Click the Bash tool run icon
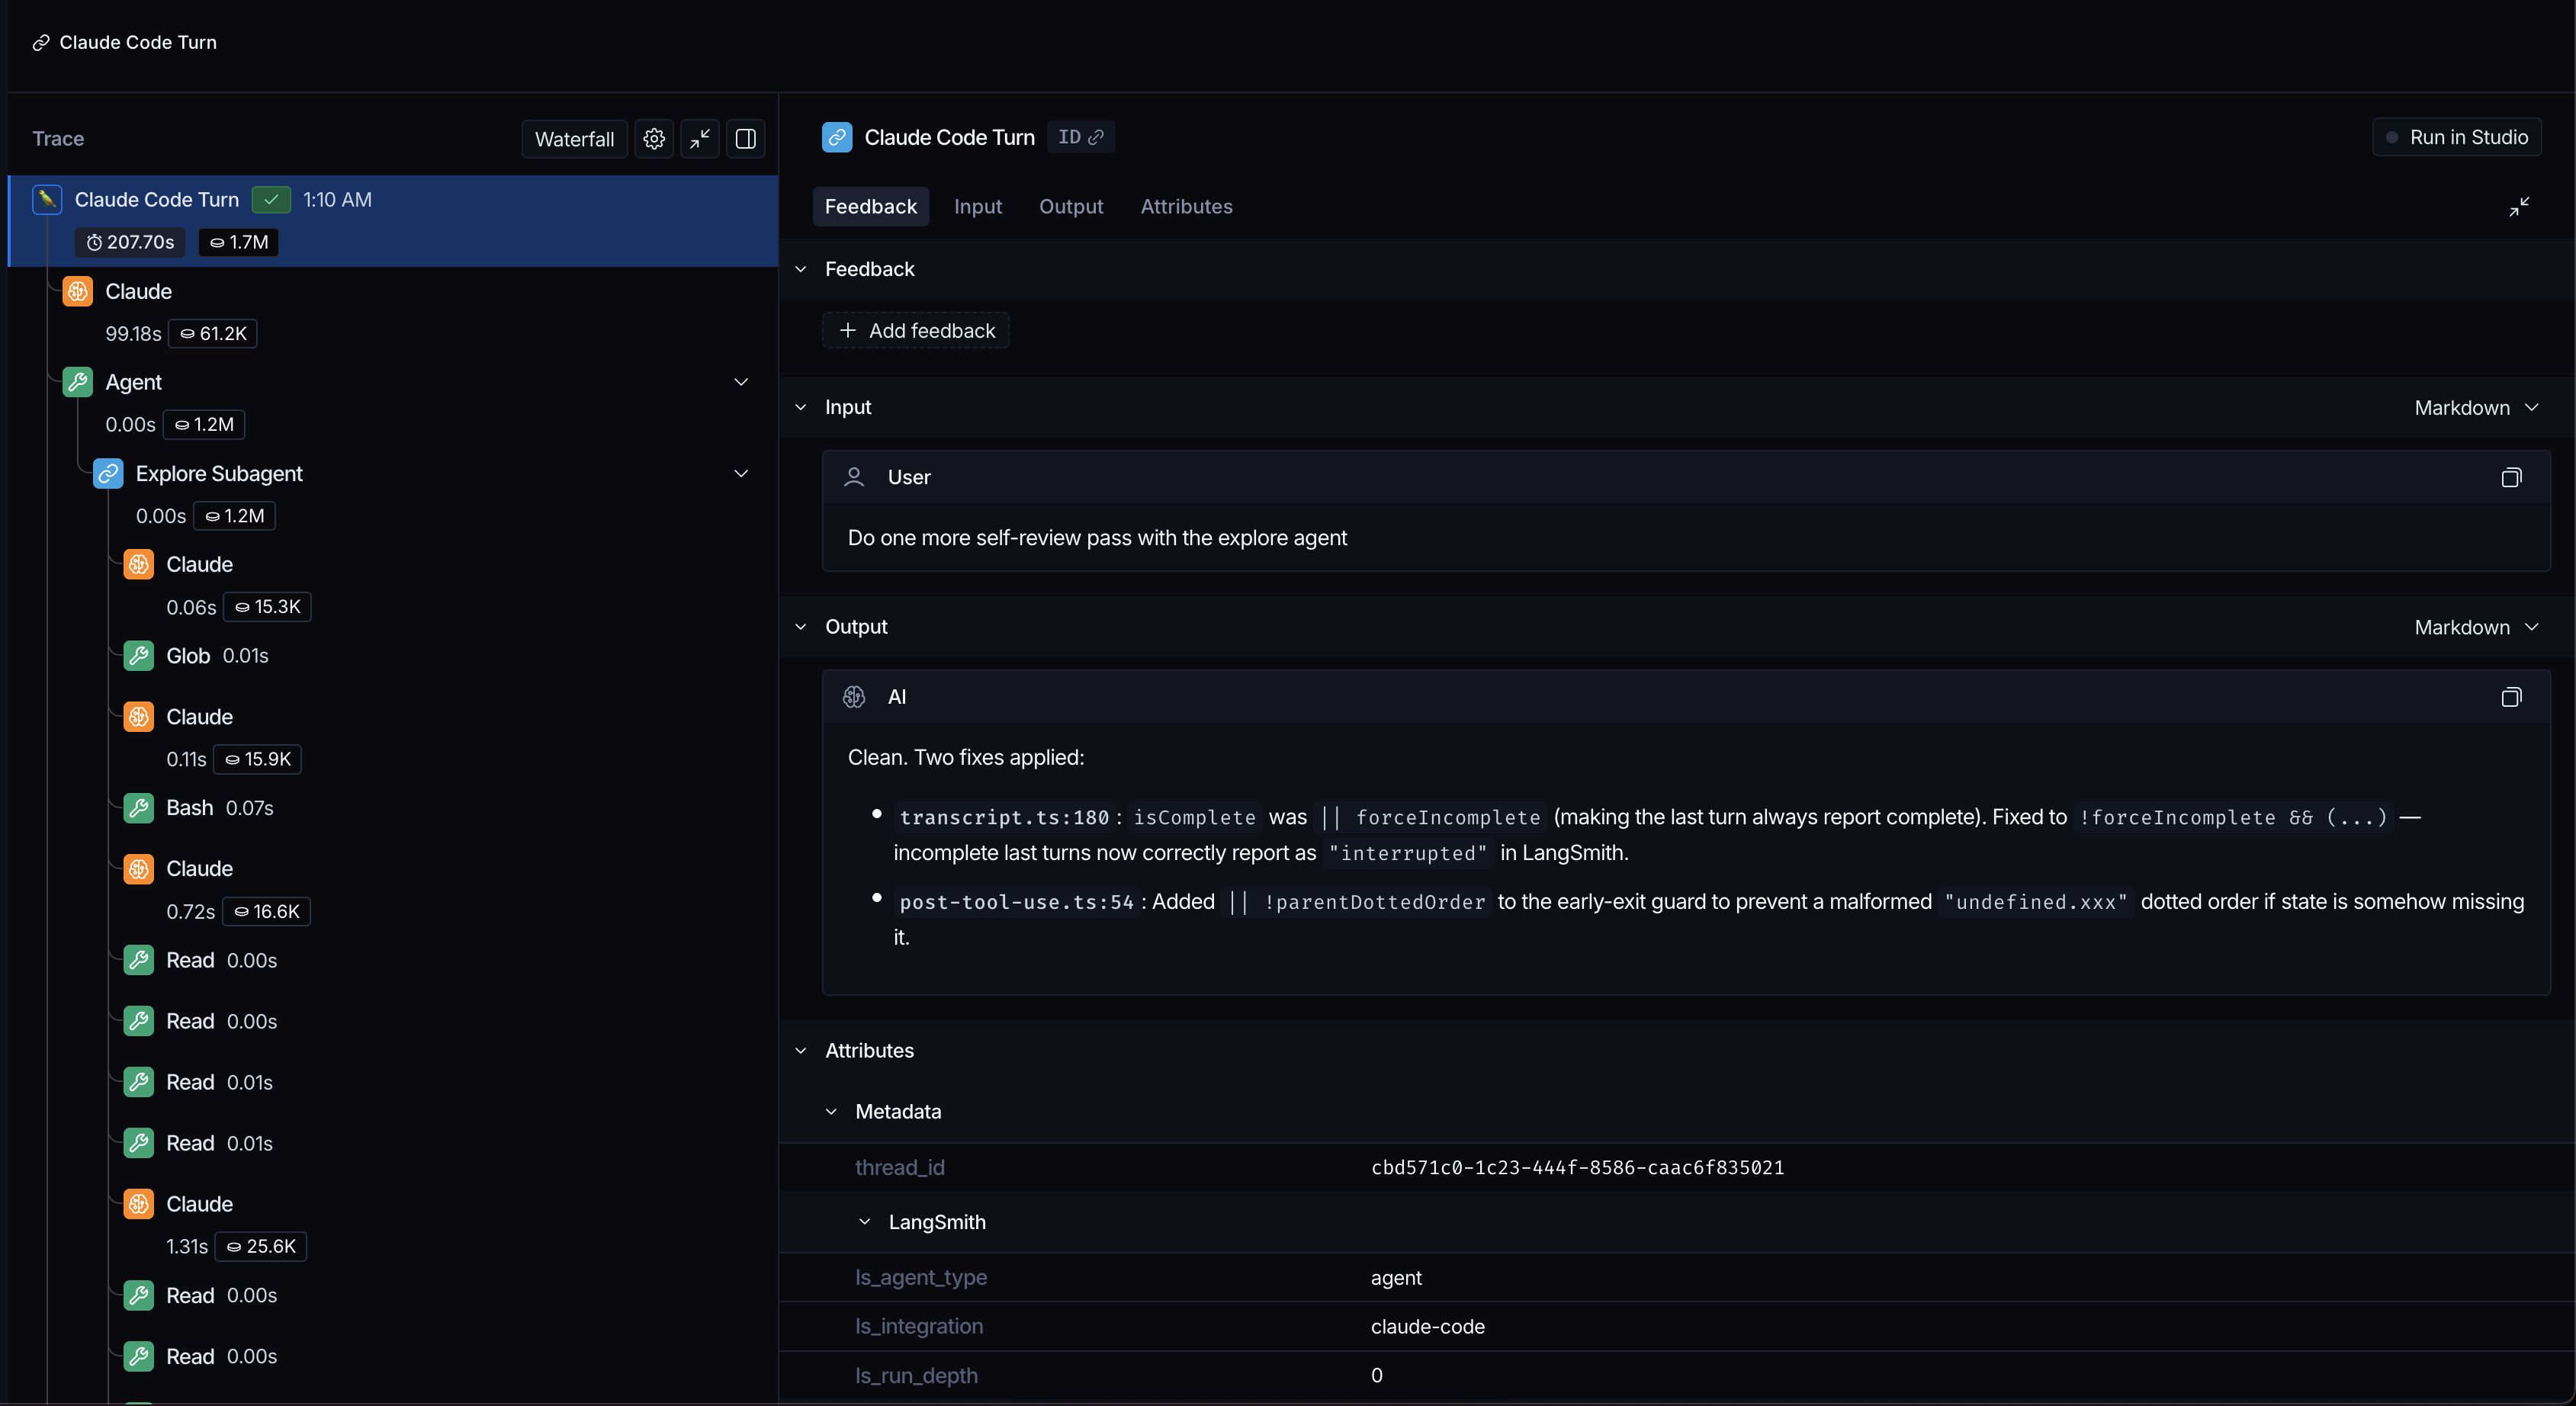Screen dimensions: 2576x1406 tap(139, 808)
